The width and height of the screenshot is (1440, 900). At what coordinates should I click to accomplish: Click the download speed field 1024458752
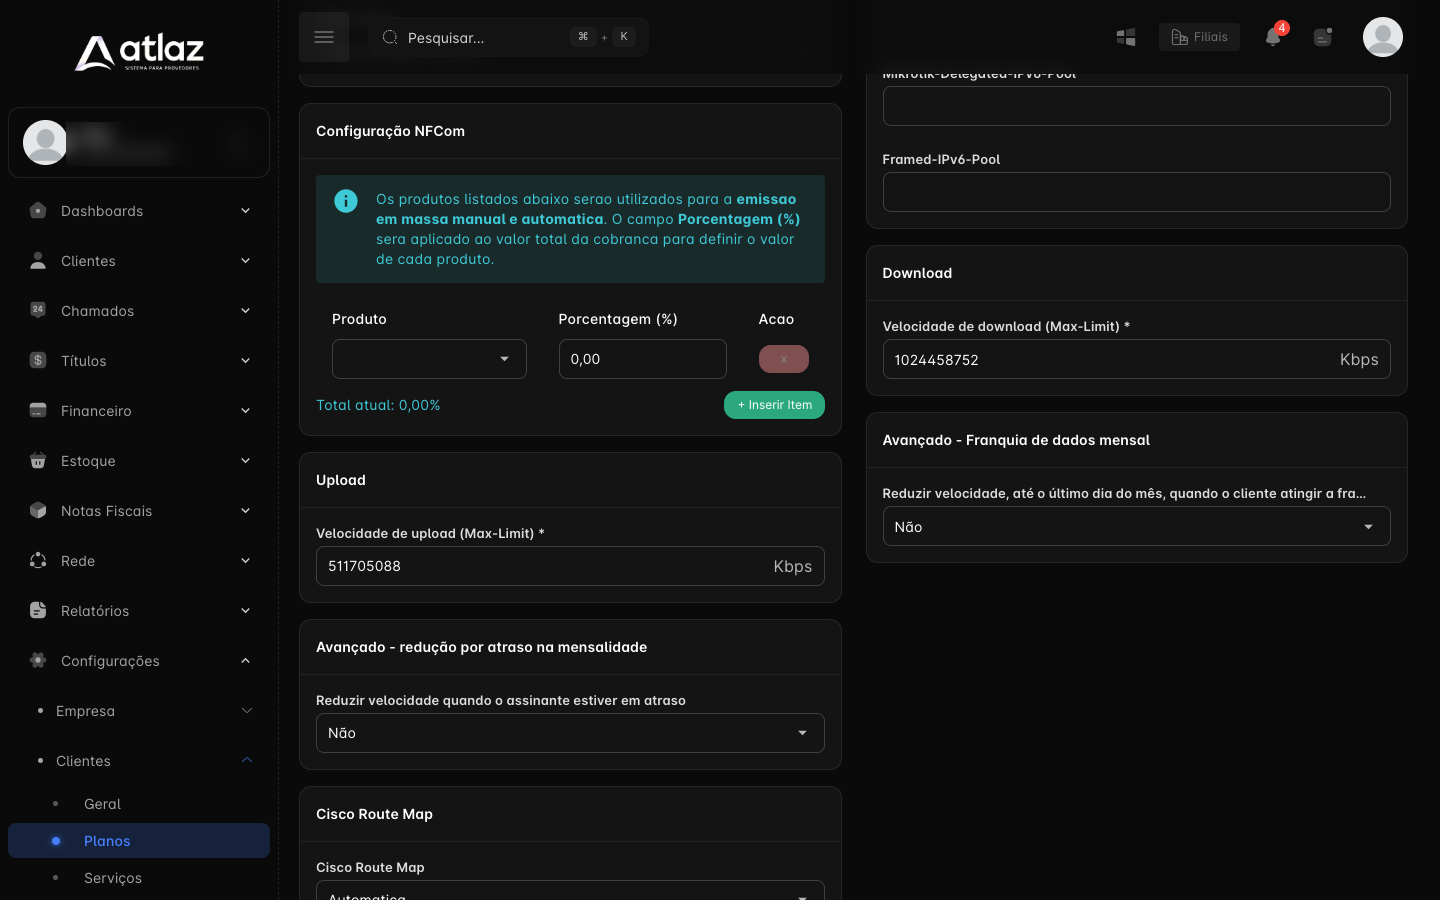(1136, 360)
